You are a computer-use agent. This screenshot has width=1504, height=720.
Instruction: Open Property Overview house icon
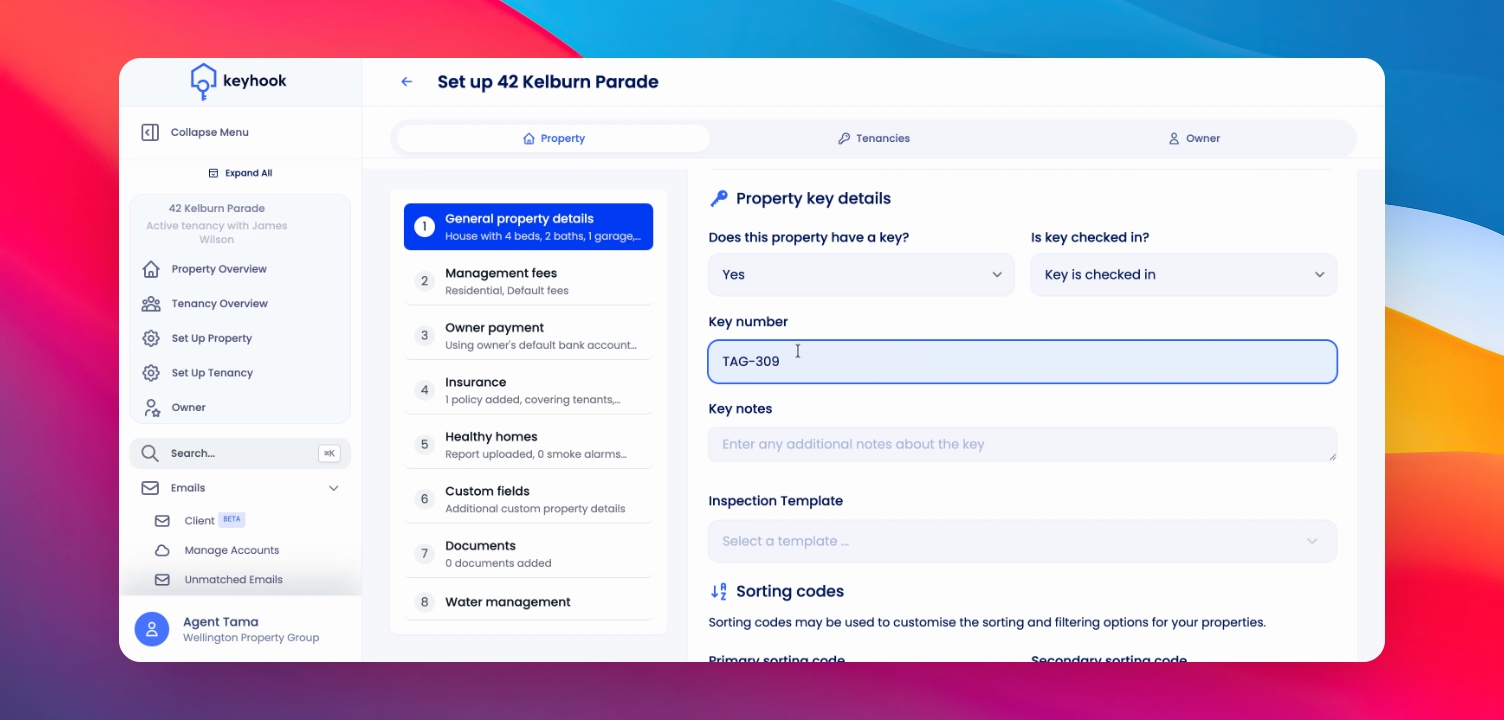pos(151,269)
